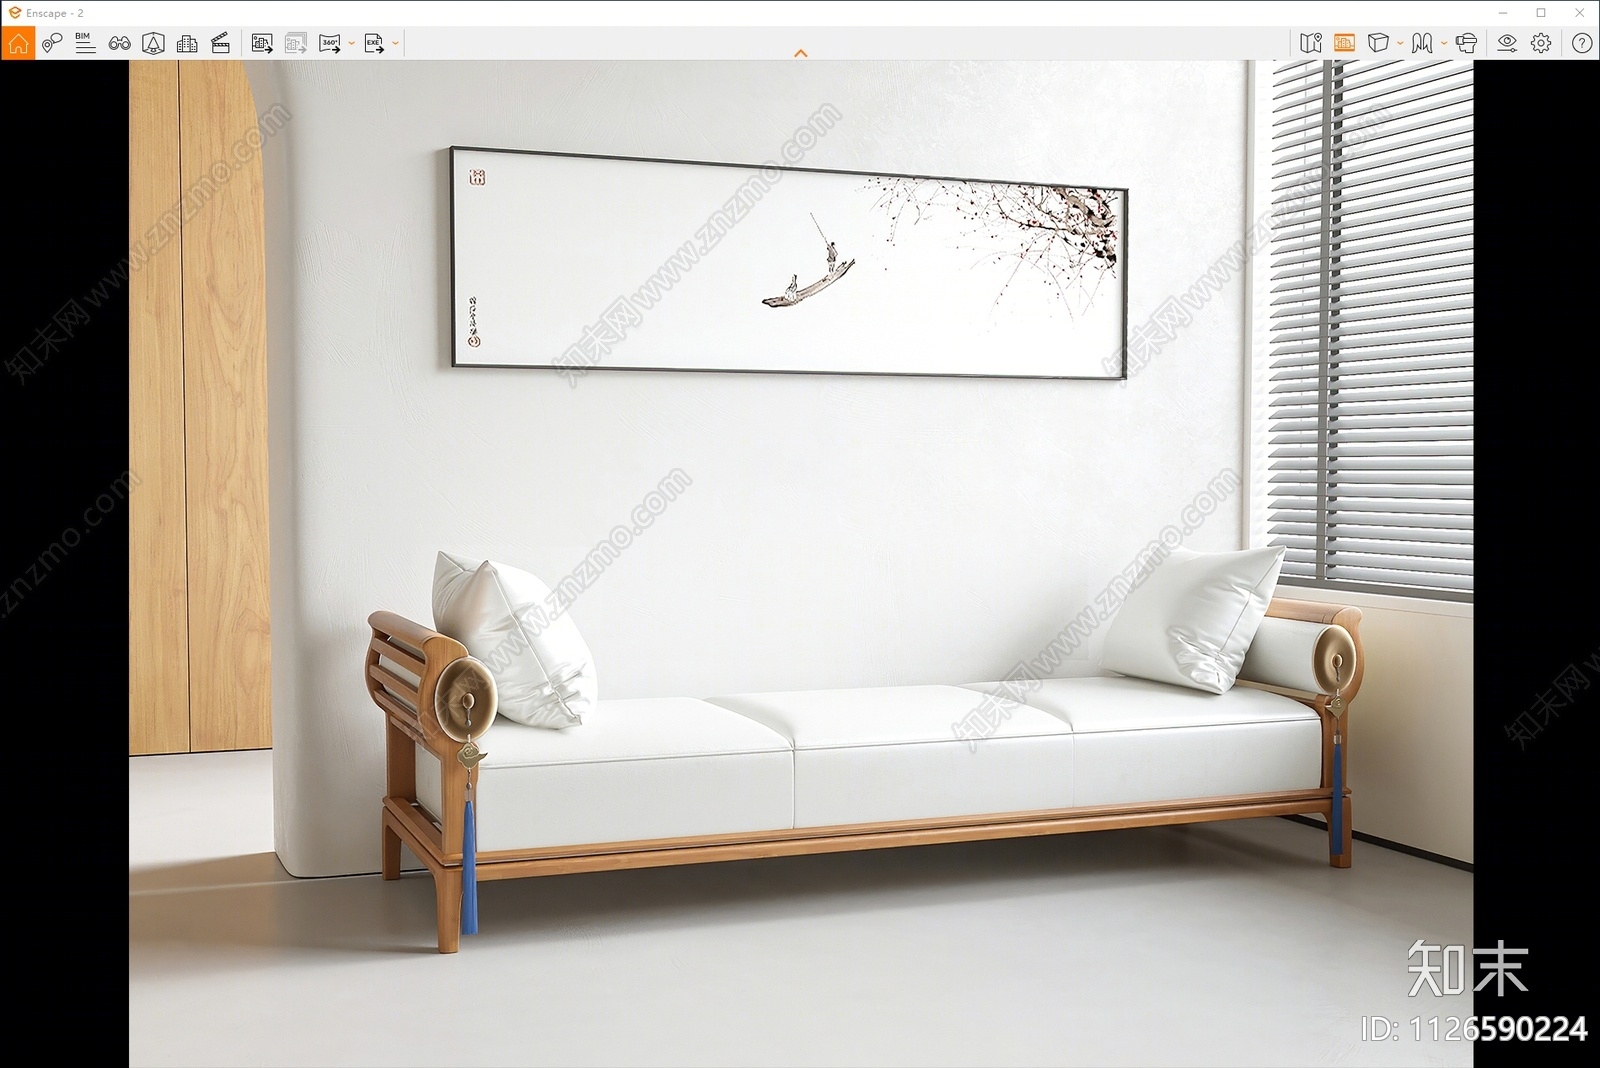Enable the Virtual Reality headset icon
The image size is (1600, 1068).
click(x=1467, y=43)
